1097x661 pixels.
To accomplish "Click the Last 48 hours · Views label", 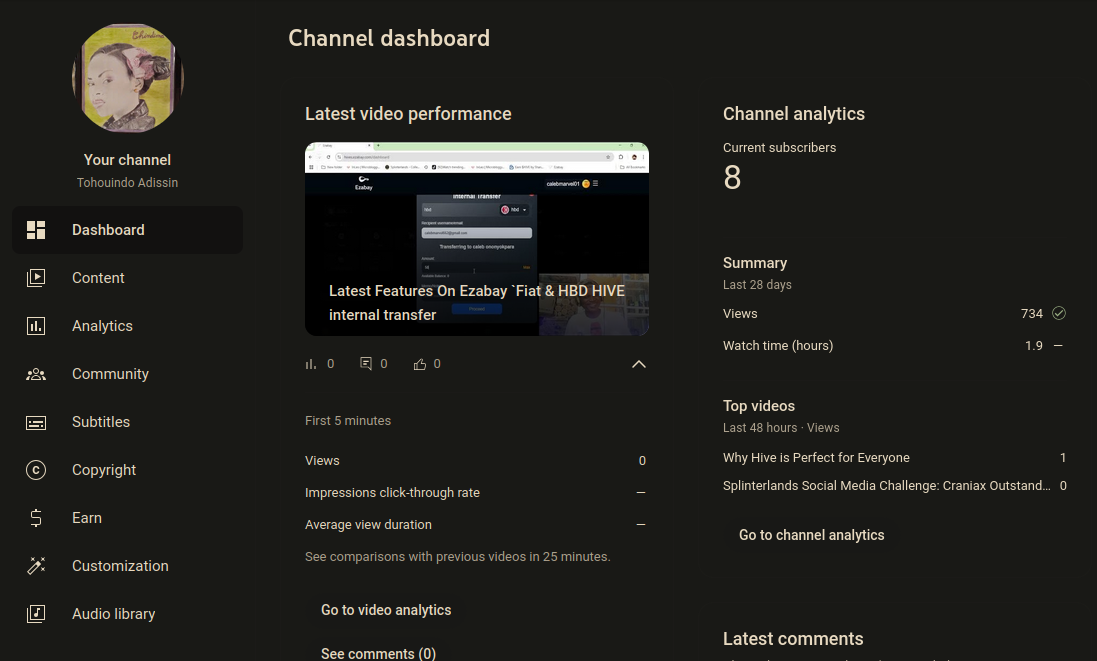I will [x=781, y=427].
